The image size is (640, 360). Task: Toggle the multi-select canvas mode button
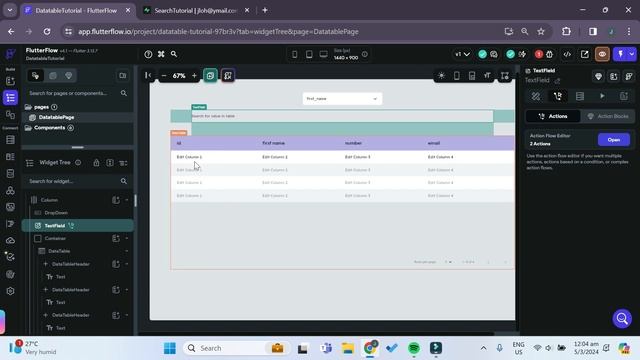tap(210, 76)
